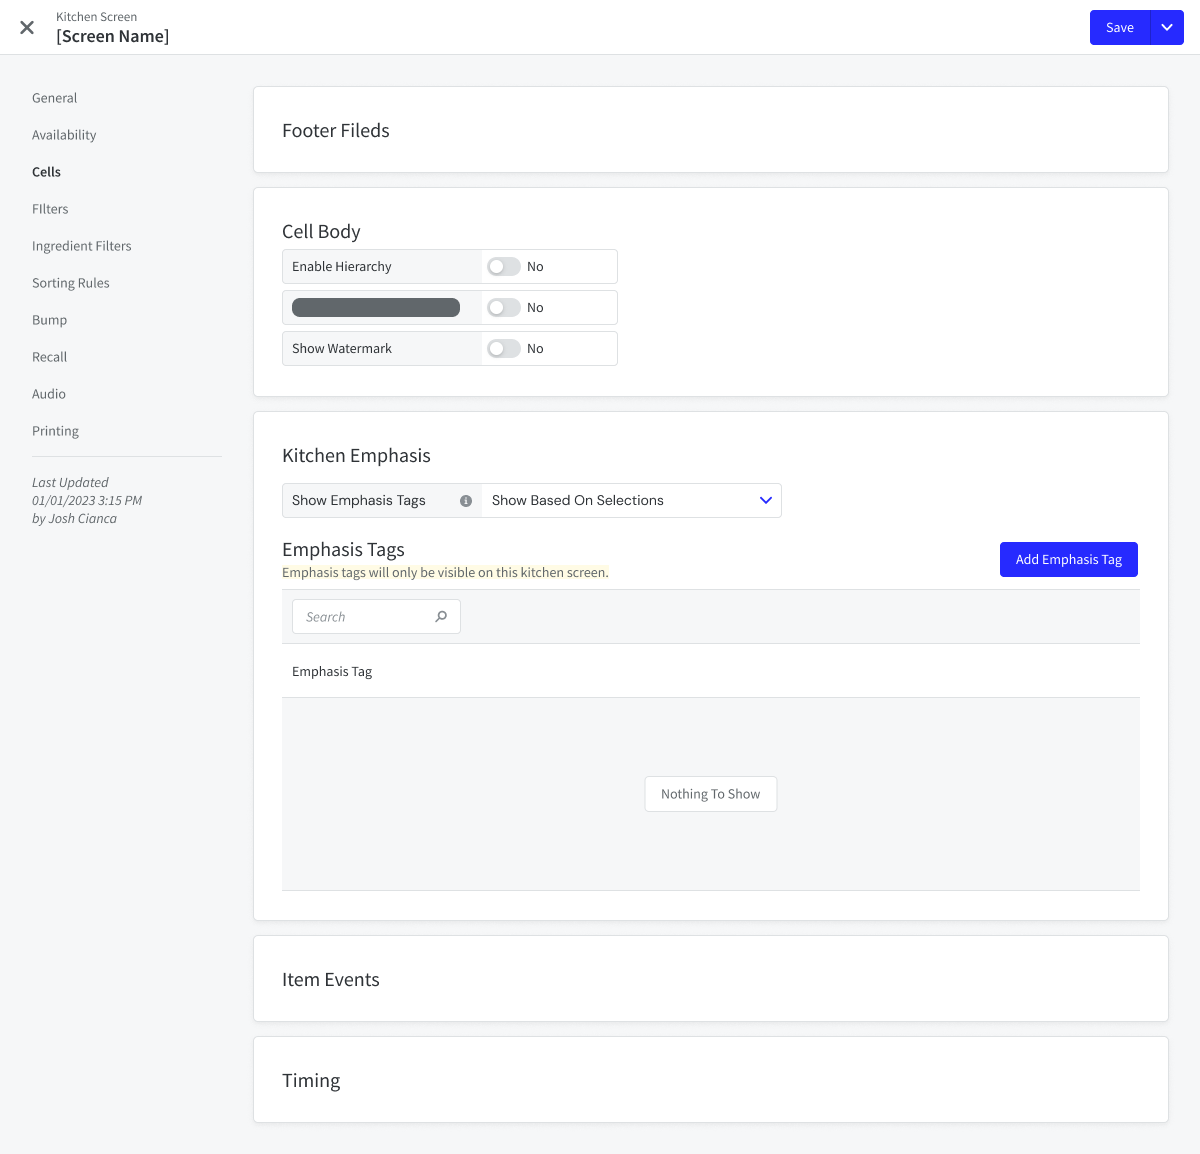Open Ingredient Filters in the sidebar
The height and width of the screenshot is (1154, 1200).
(x=82, y=246)
